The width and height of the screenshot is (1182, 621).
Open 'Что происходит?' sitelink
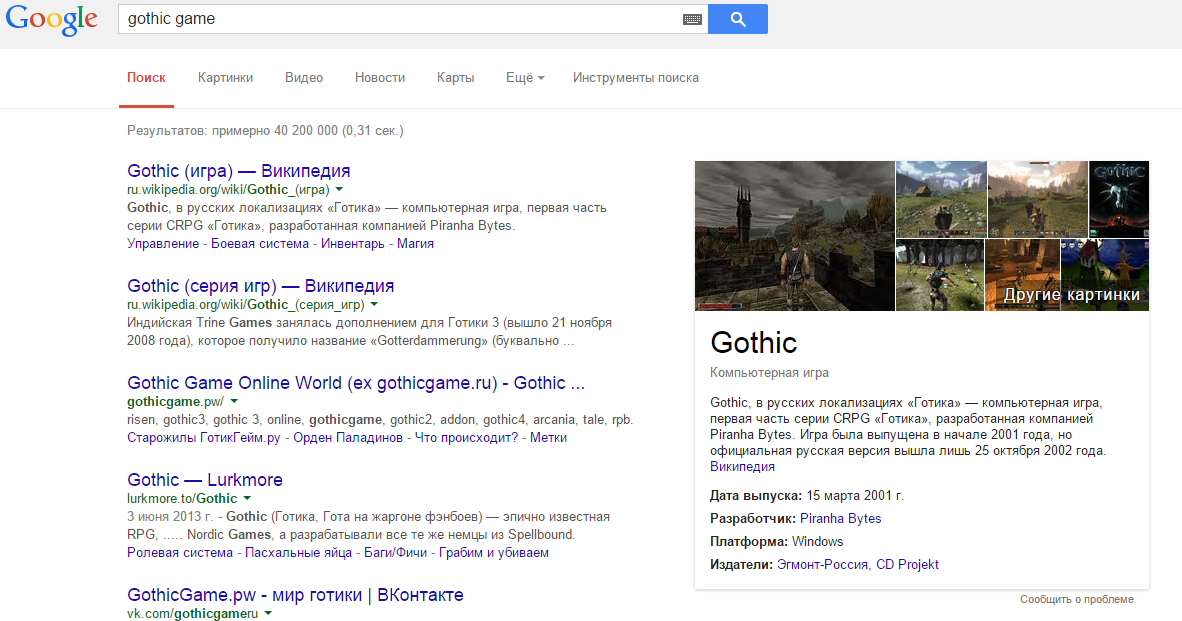467,438
